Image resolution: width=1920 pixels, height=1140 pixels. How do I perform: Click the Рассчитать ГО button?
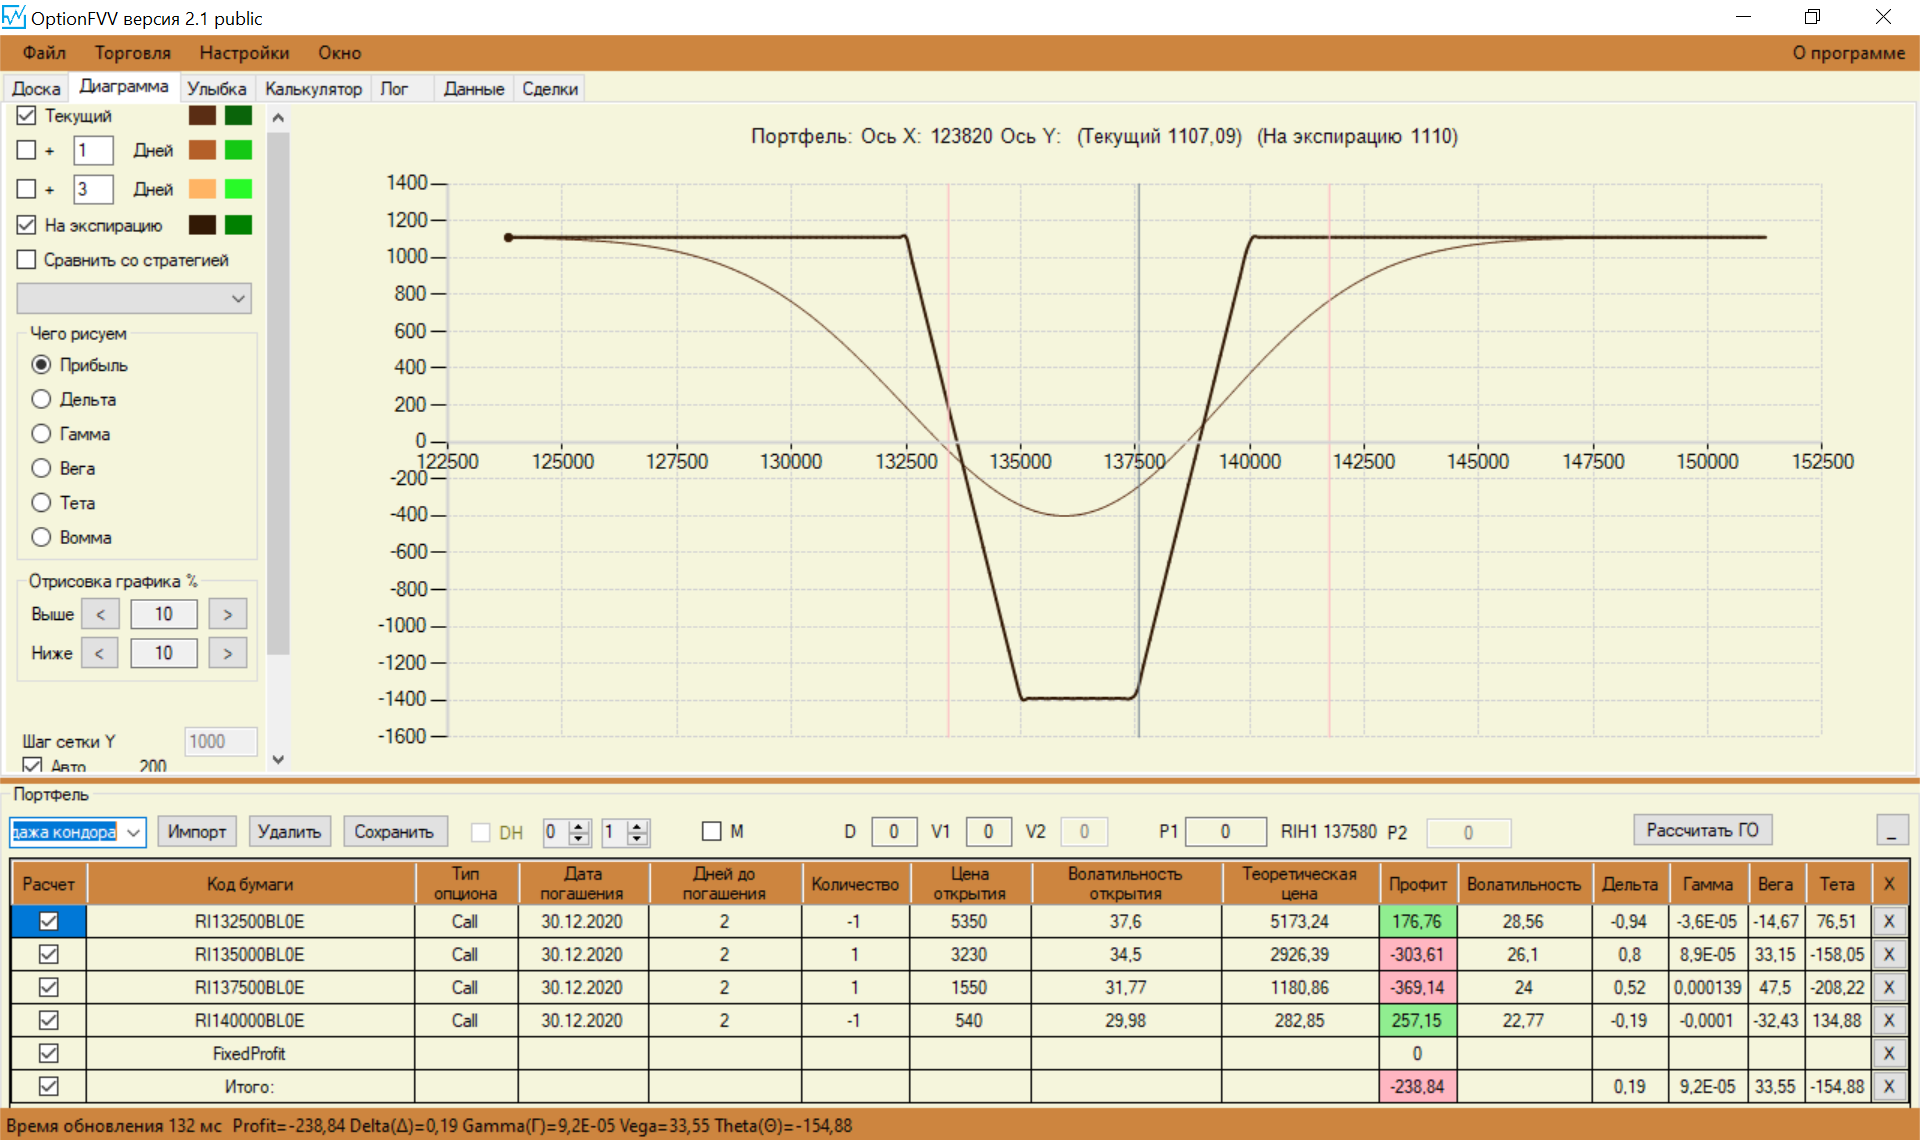(x=1702, y=830)
